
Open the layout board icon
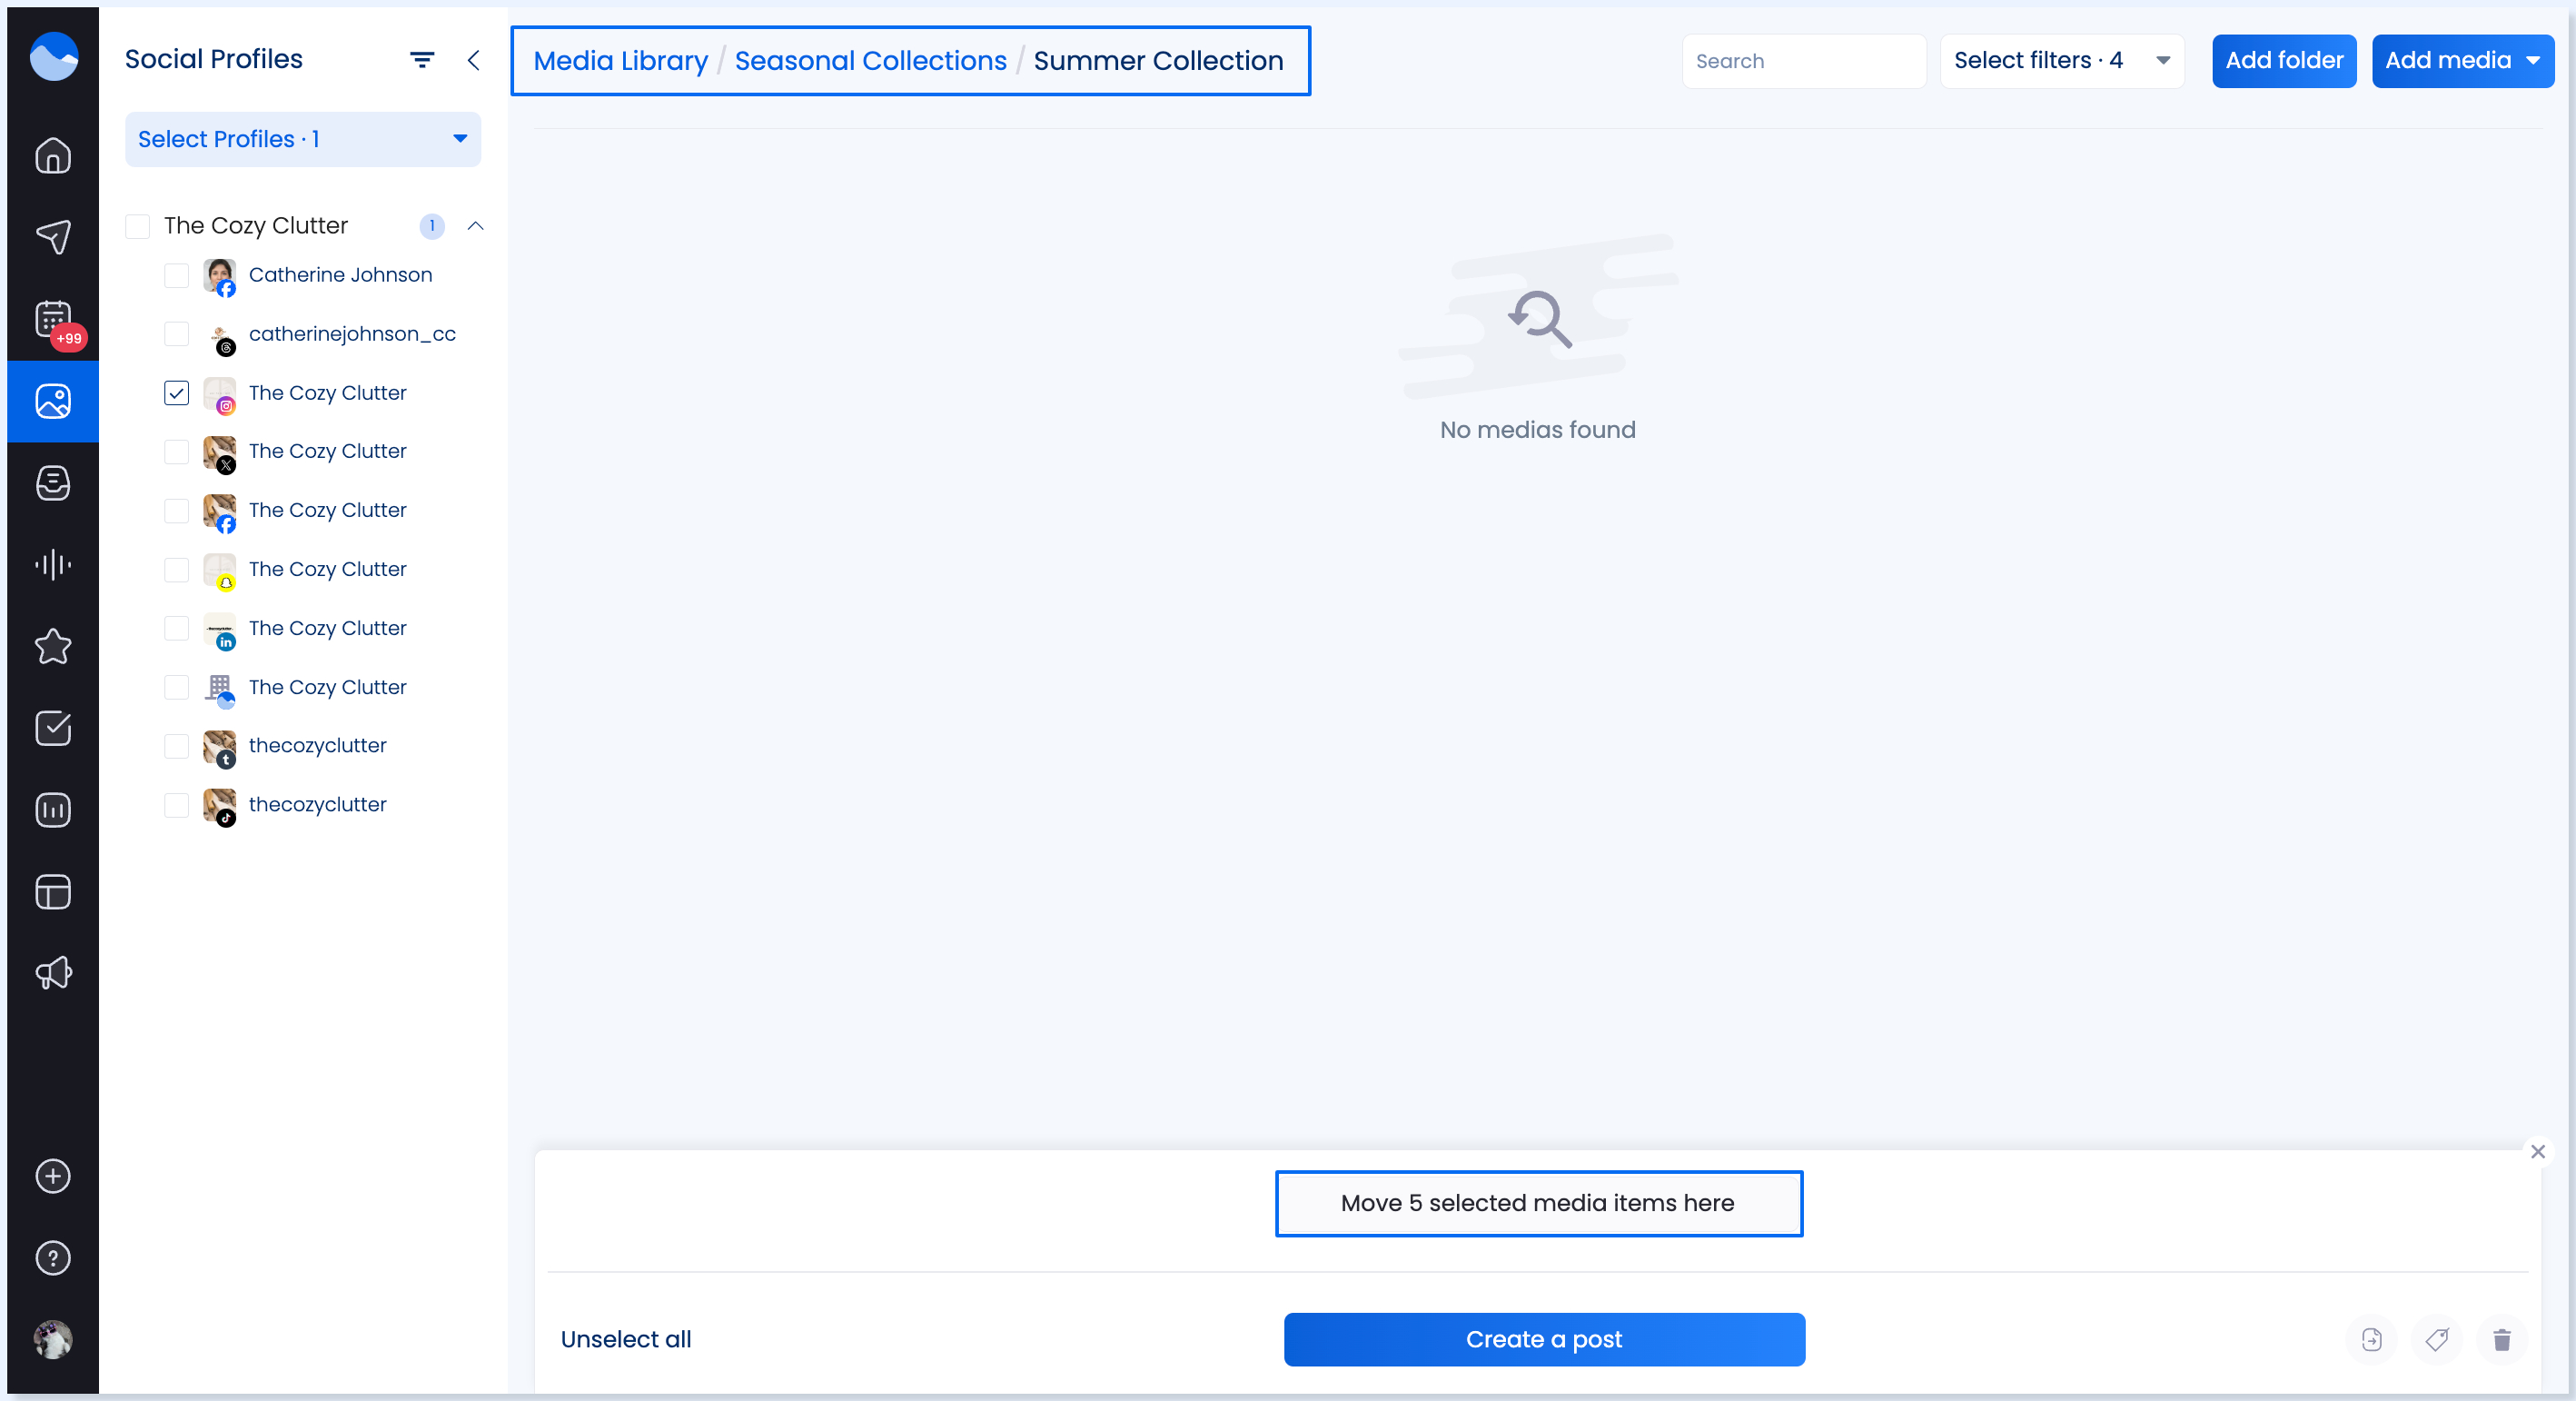(53, 891)
